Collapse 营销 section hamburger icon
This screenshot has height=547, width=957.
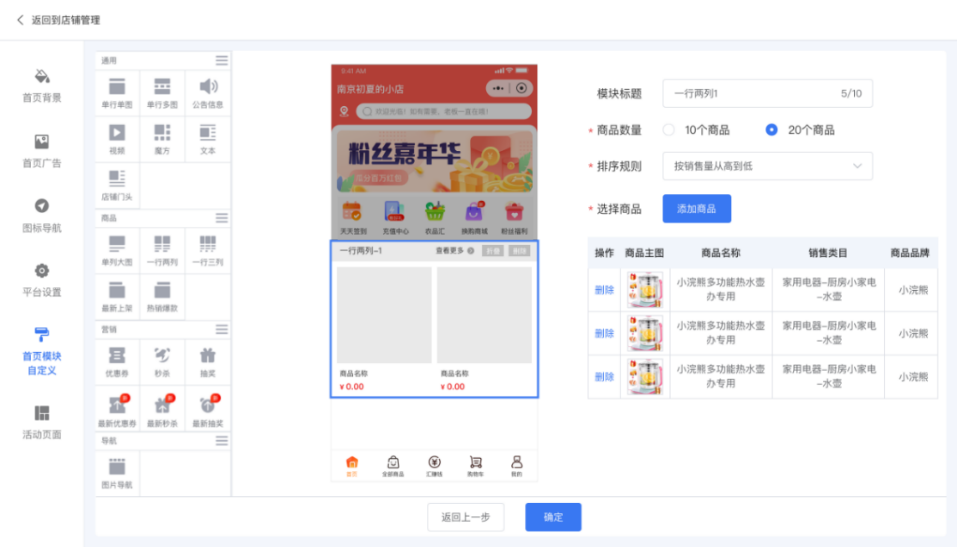222,330
